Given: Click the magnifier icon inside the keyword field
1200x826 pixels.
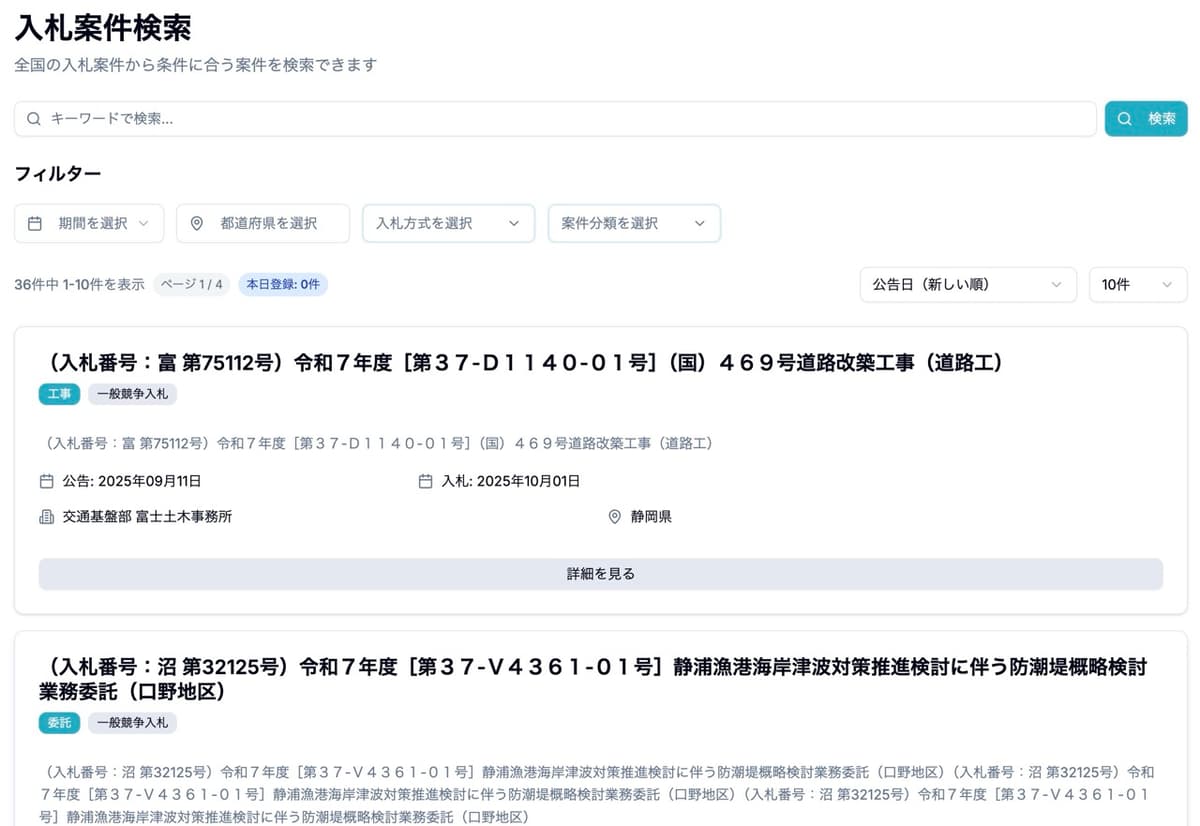Looking at the screenshot, I should point(35,118).
